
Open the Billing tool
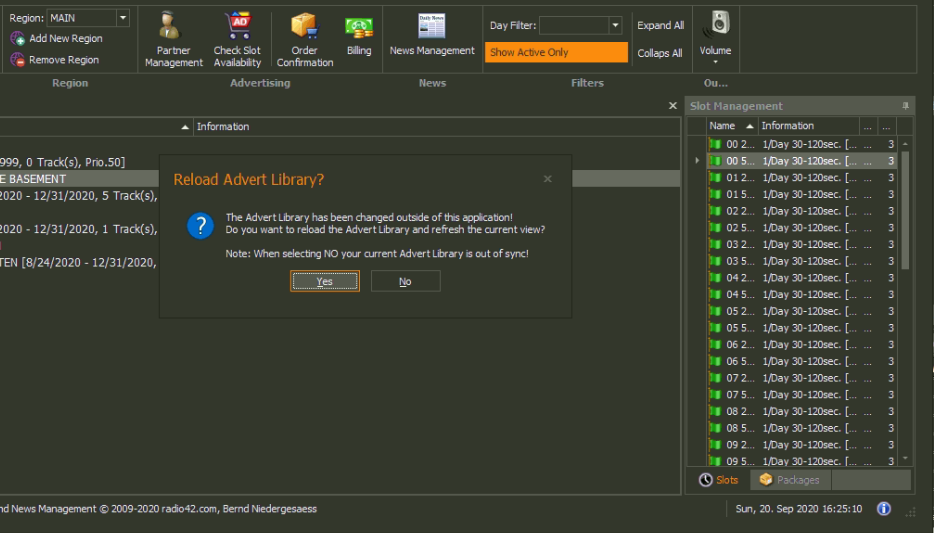(x=359, y=36)
